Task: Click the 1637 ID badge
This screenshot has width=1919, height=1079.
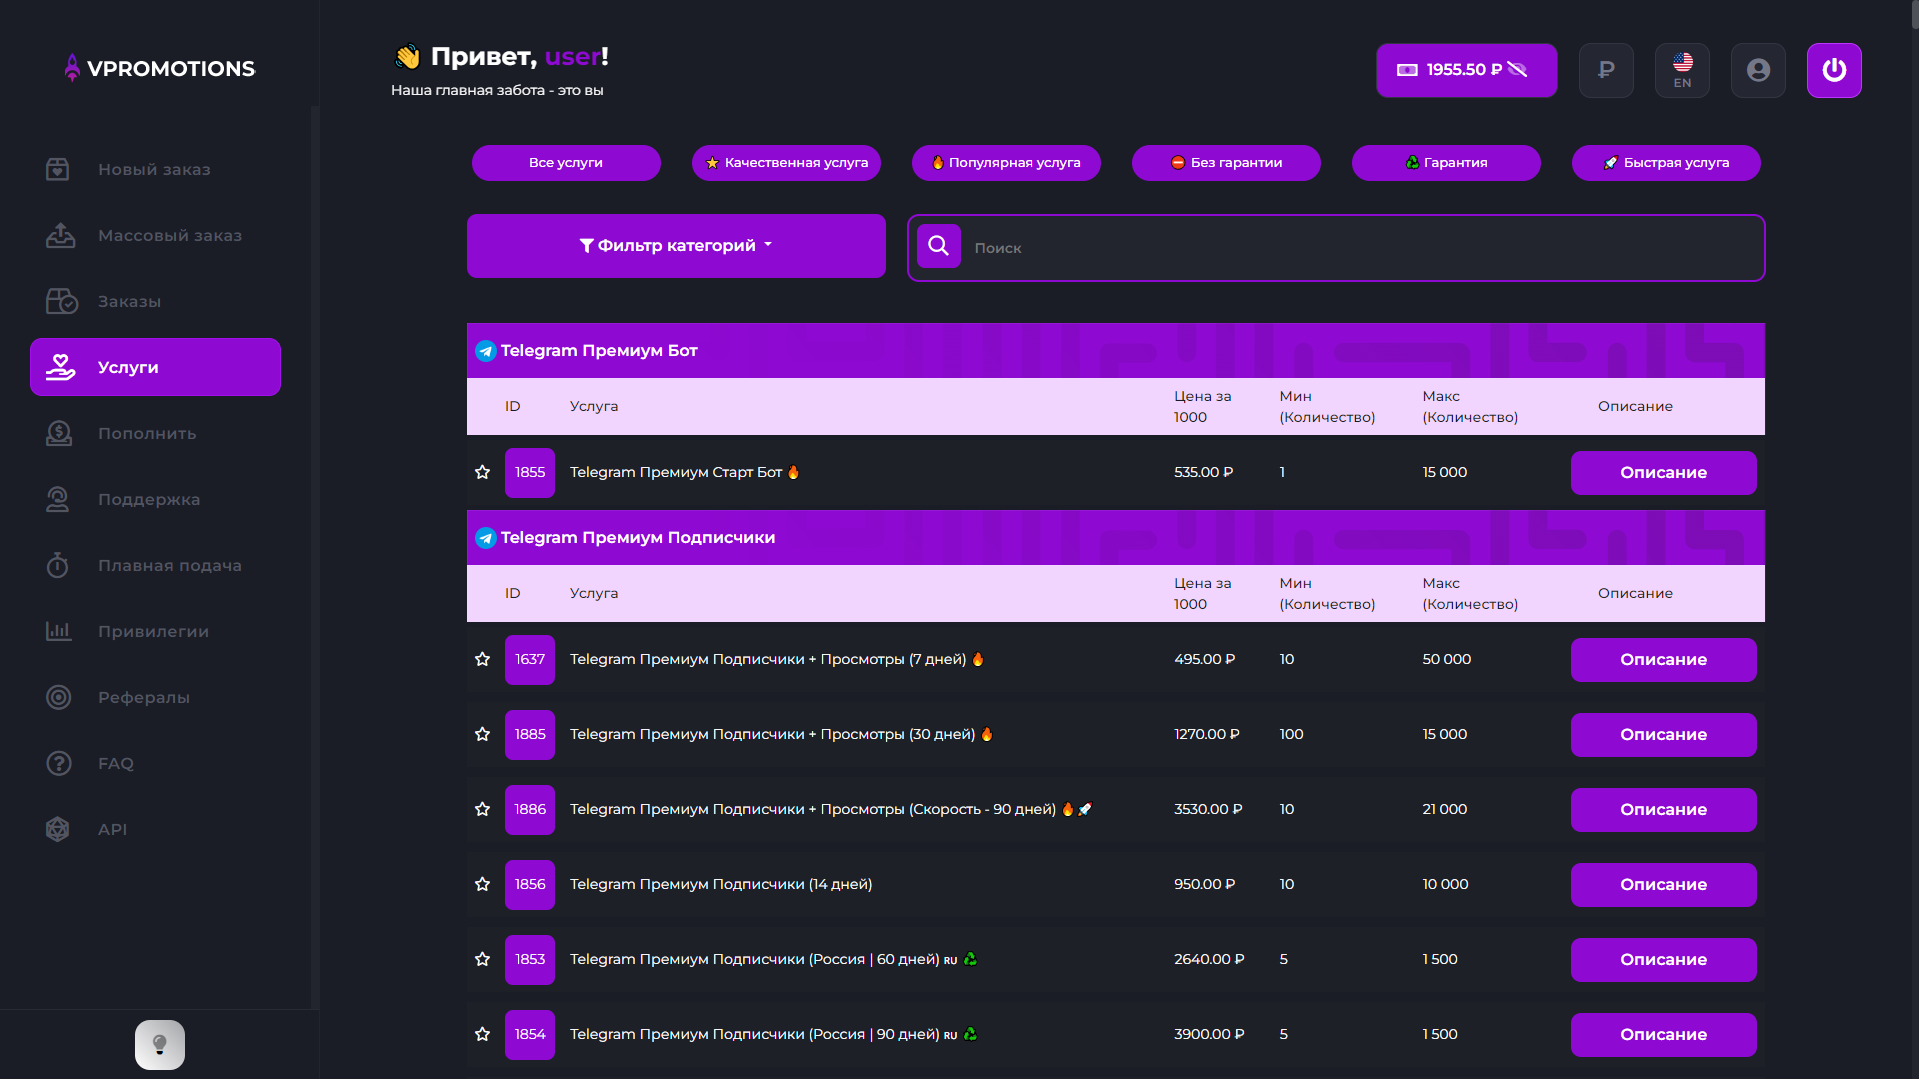Action: pos(530,660)
